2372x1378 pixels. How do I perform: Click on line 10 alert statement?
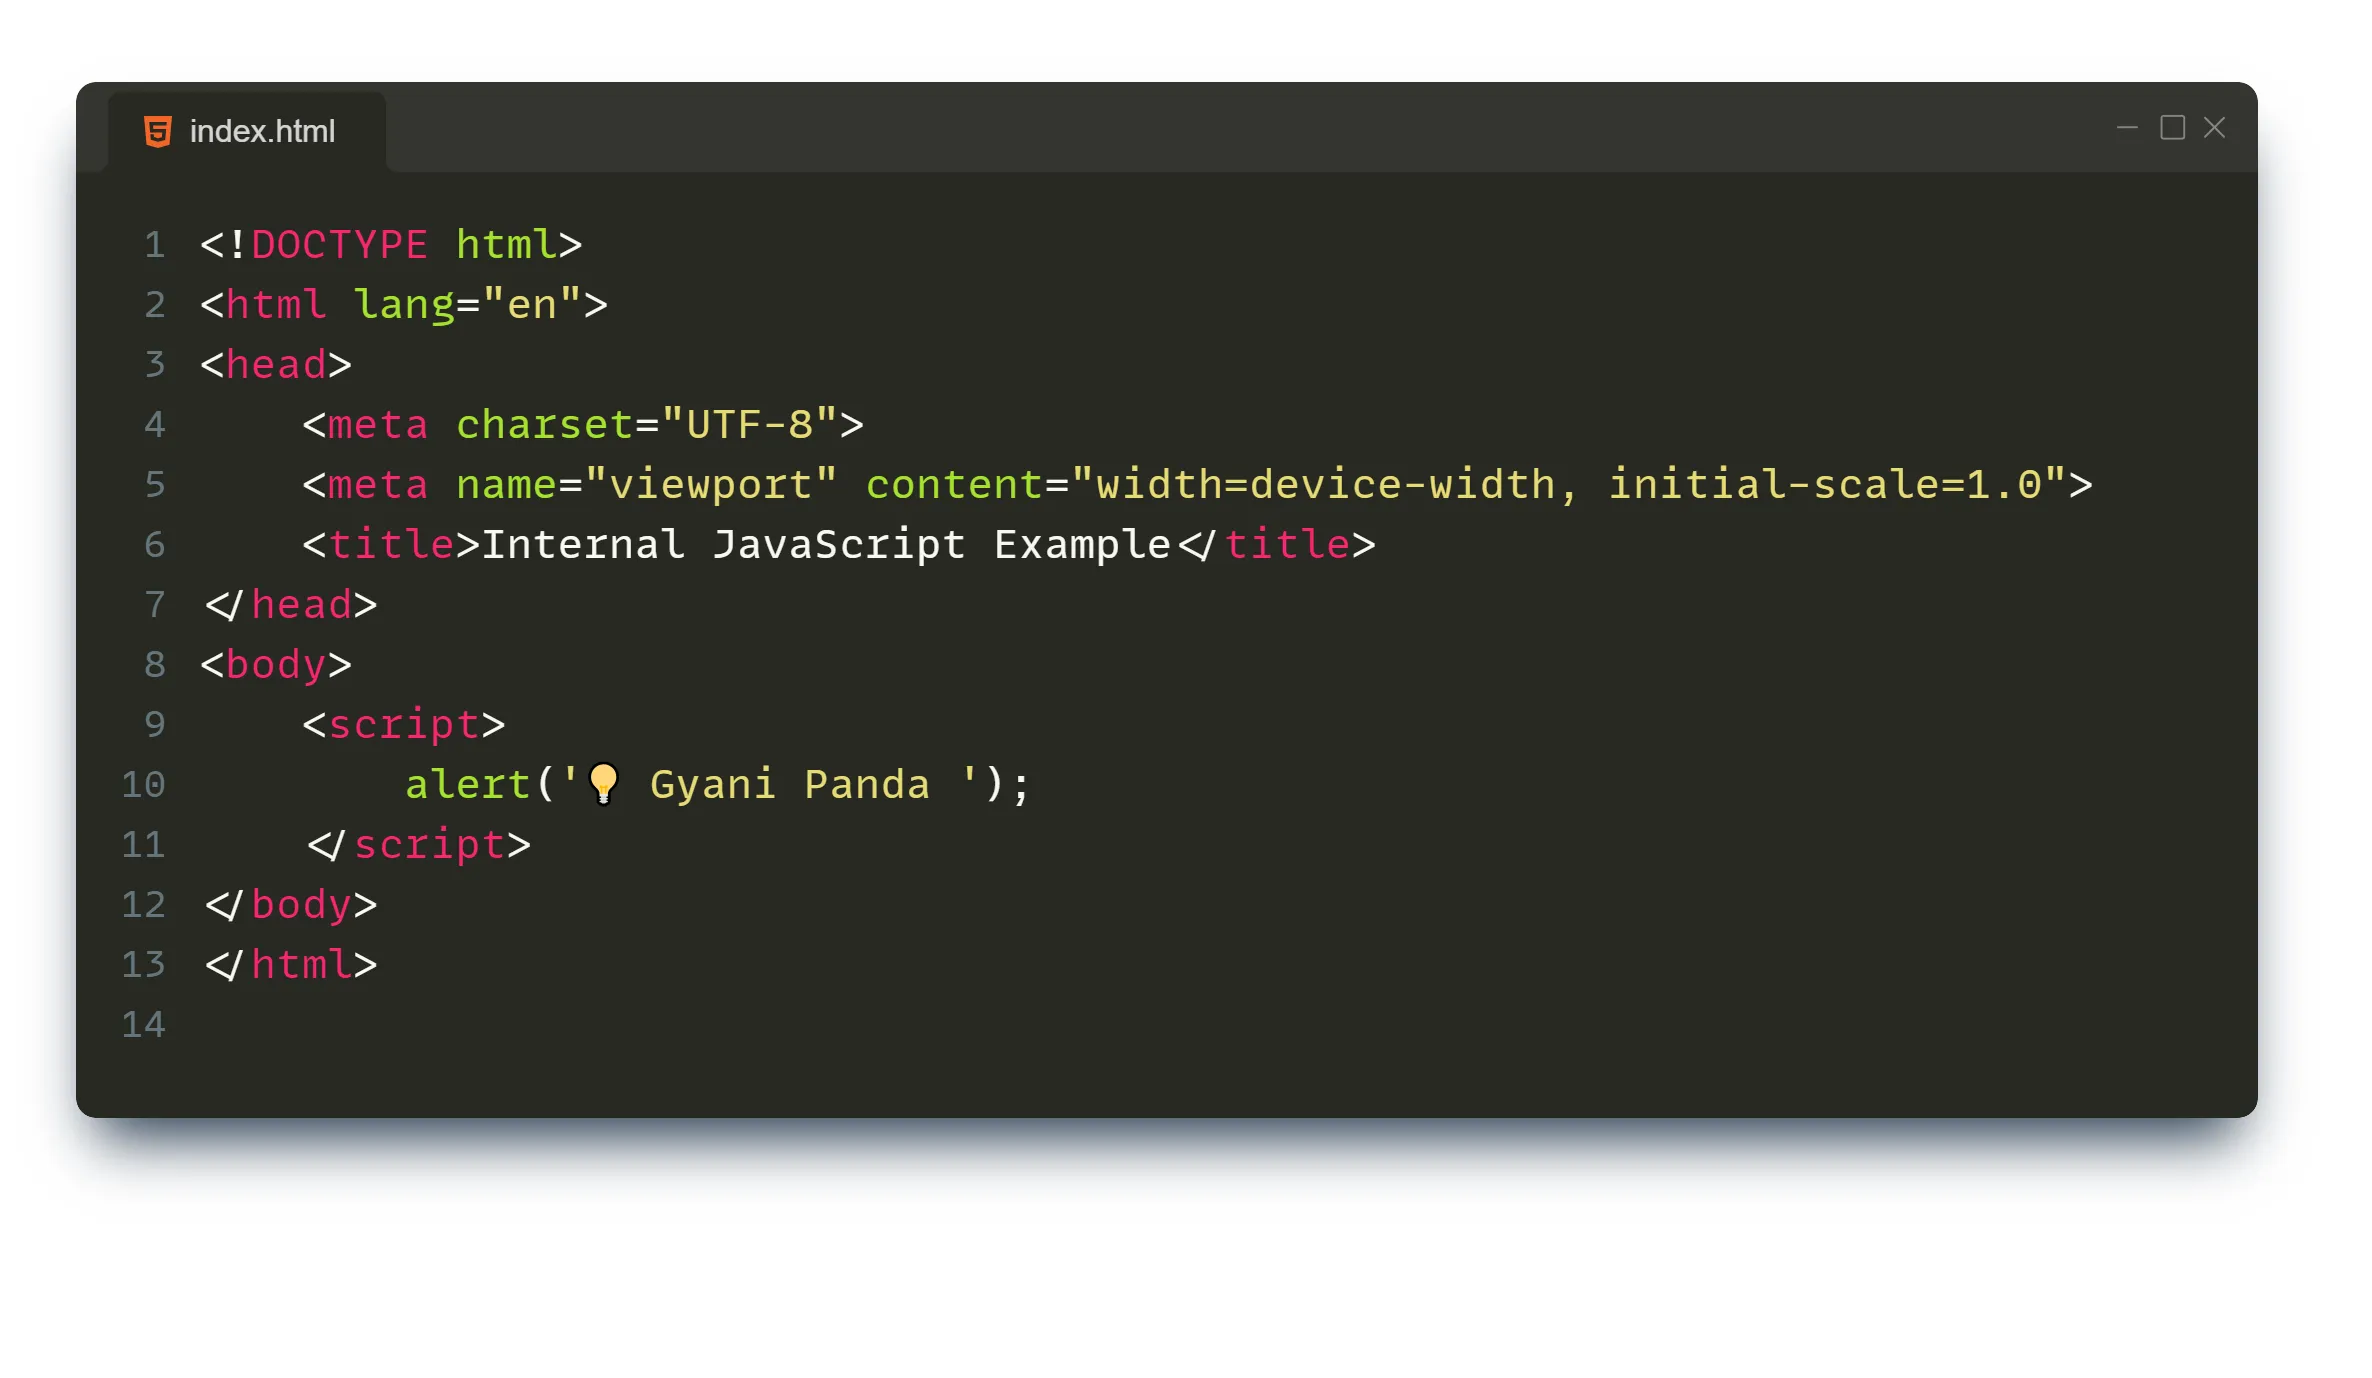(717, 784)
